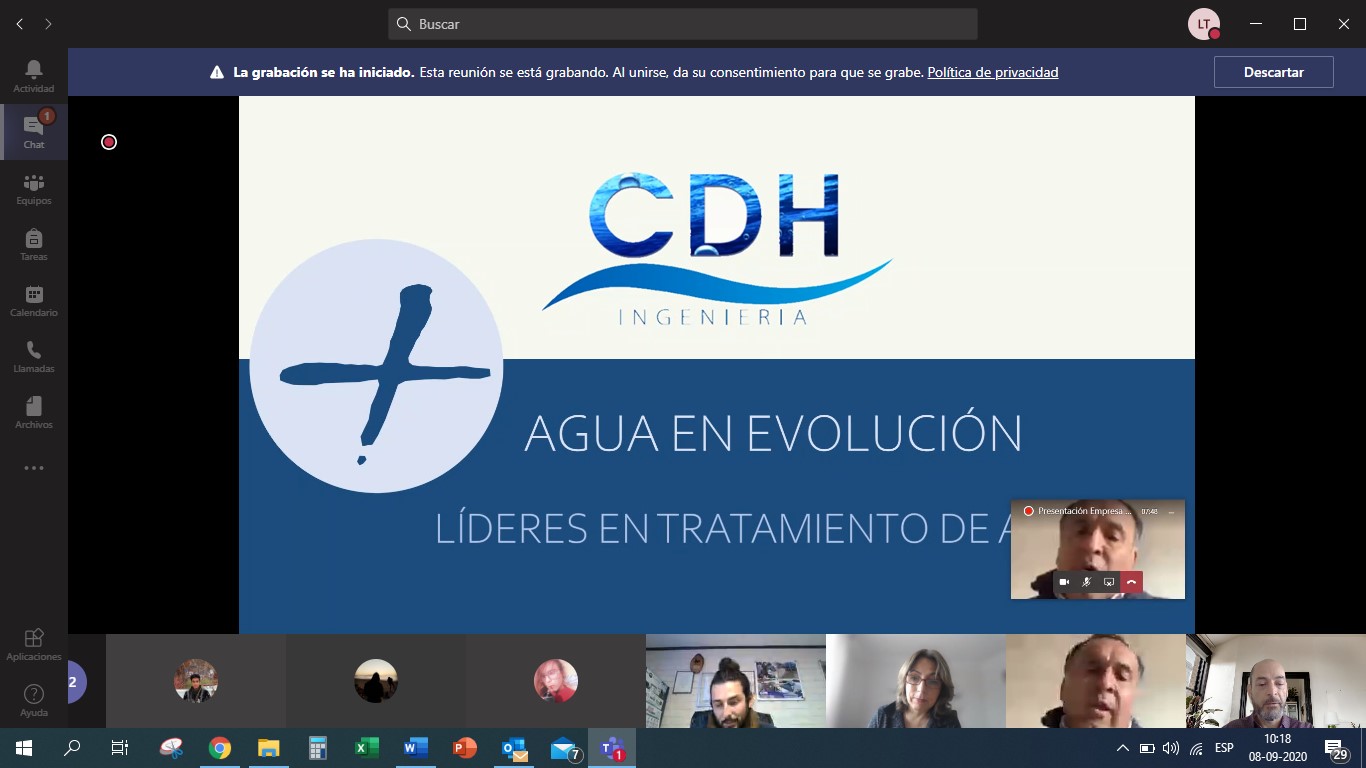The height and width of the screenshot is (768, 1366).
Task: Open Aplicaciones store
Action: [x=34, y=644]
